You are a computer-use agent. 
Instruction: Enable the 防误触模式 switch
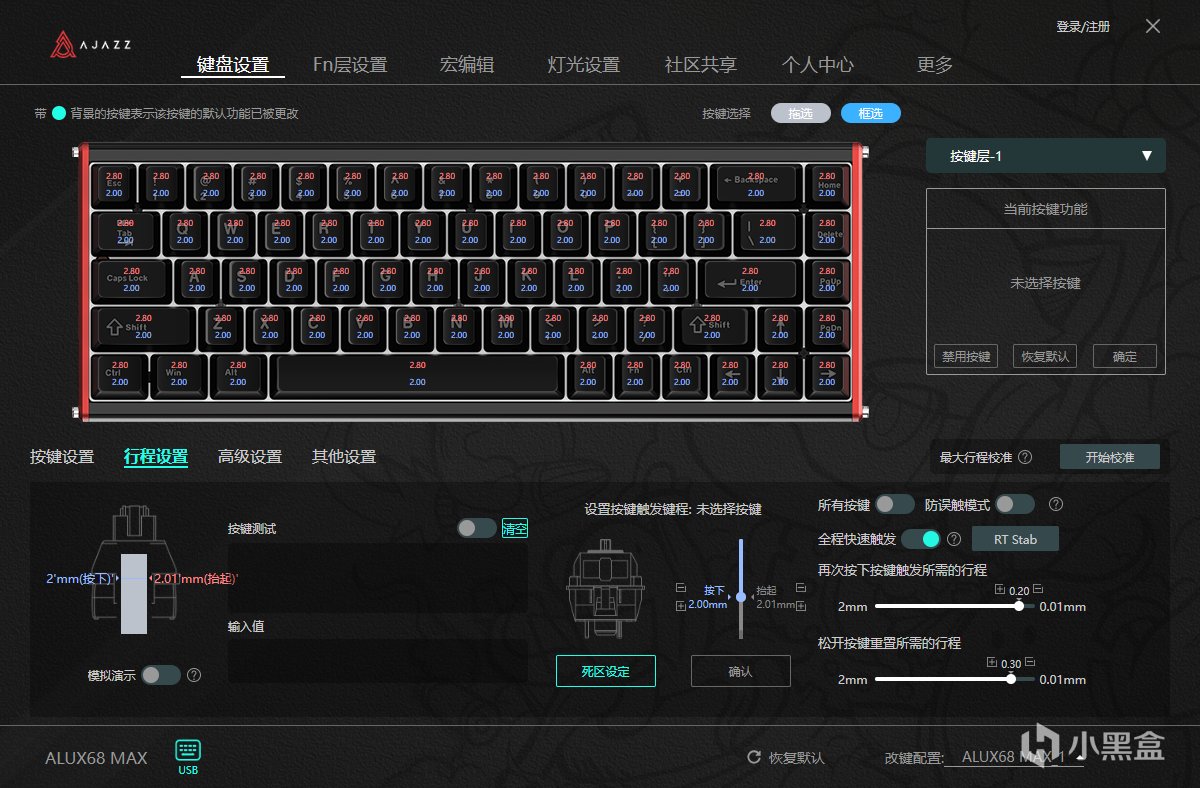[x=1015, y=505]
